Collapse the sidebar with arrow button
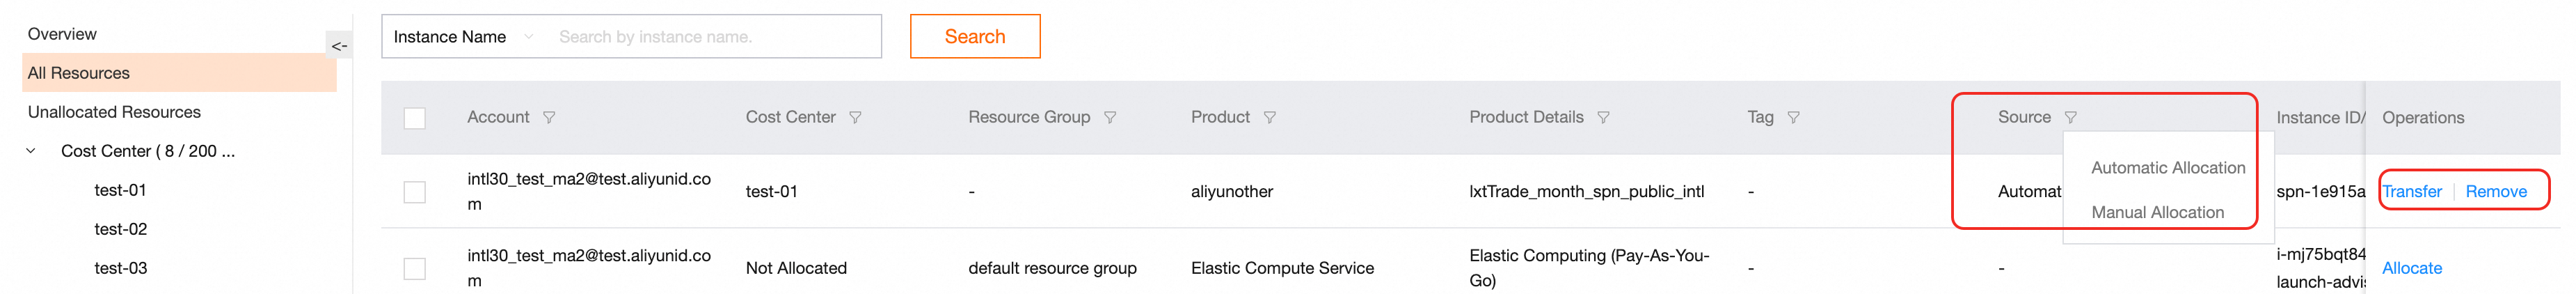 [x=339, y=46]
